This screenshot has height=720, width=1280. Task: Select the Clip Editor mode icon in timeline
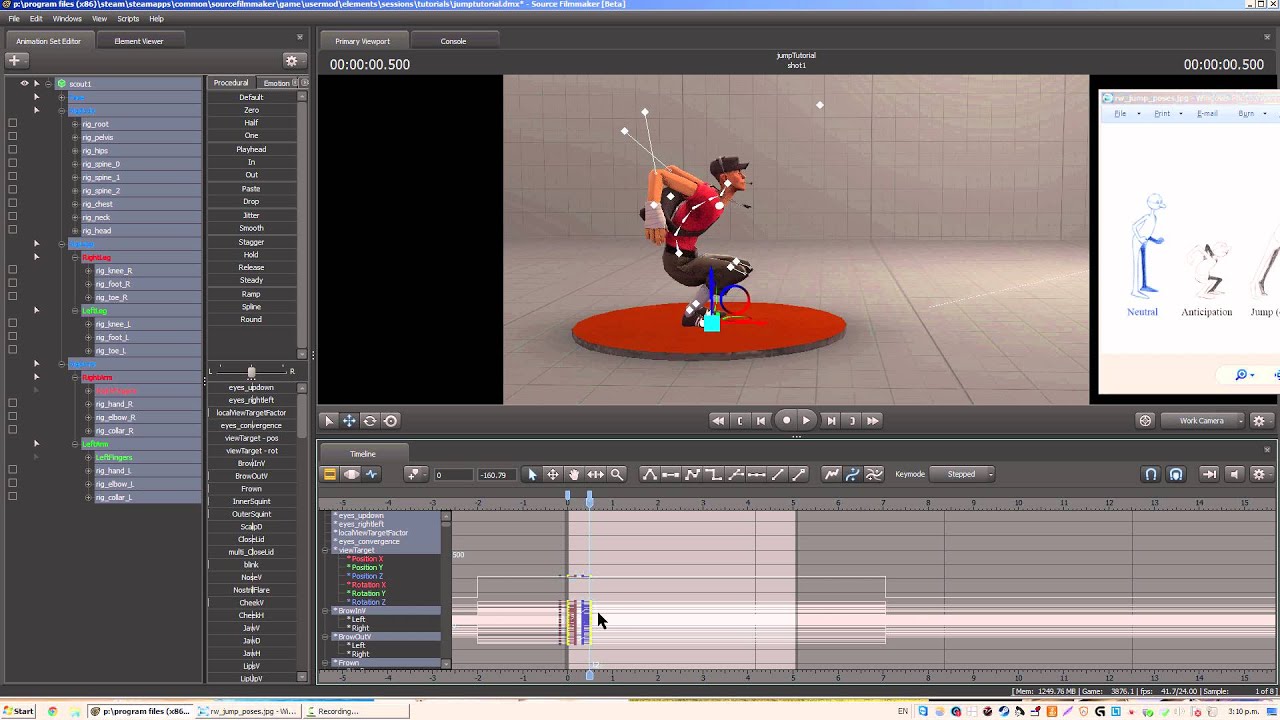coord(329,474)
